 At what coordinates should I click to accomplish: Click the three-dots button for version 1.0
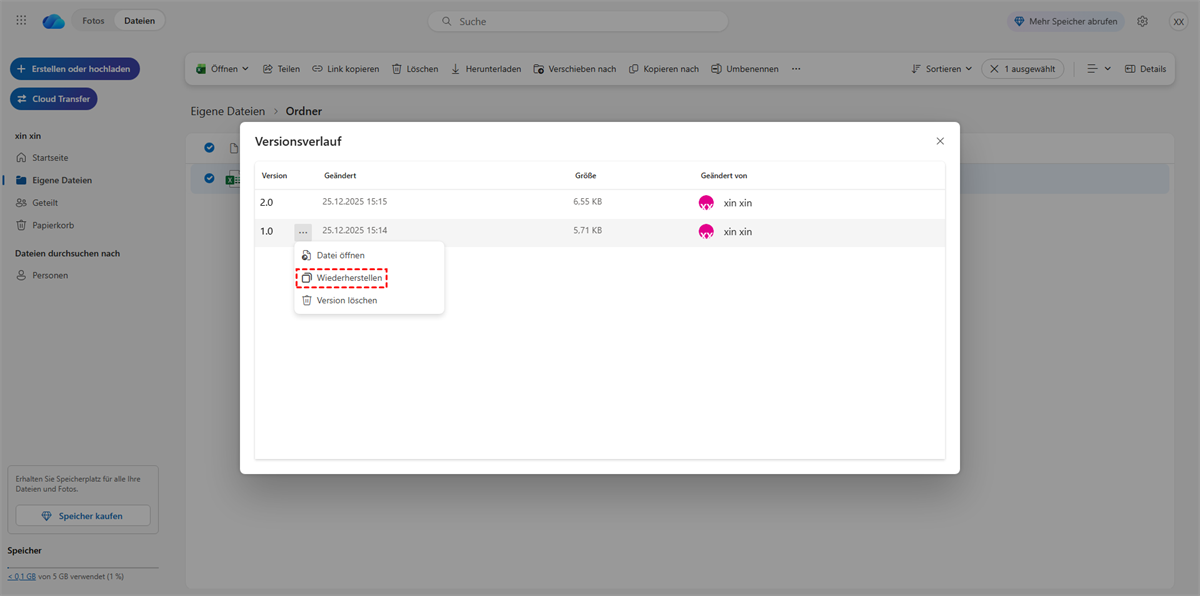click(303, 232)
